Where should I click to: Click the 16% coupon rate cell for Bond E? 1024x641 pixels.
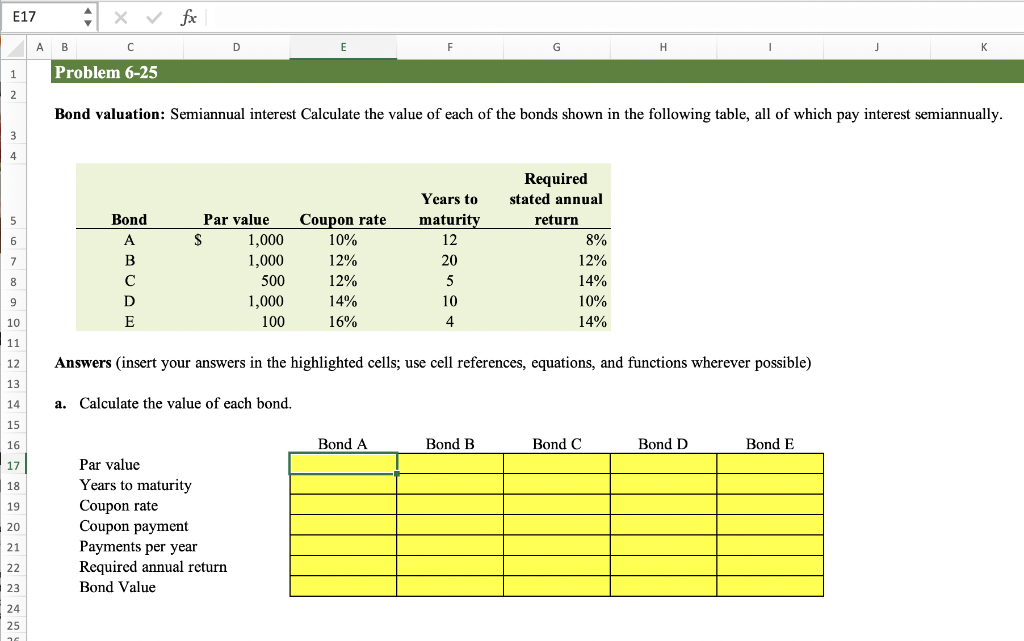[x=343, y=321]
